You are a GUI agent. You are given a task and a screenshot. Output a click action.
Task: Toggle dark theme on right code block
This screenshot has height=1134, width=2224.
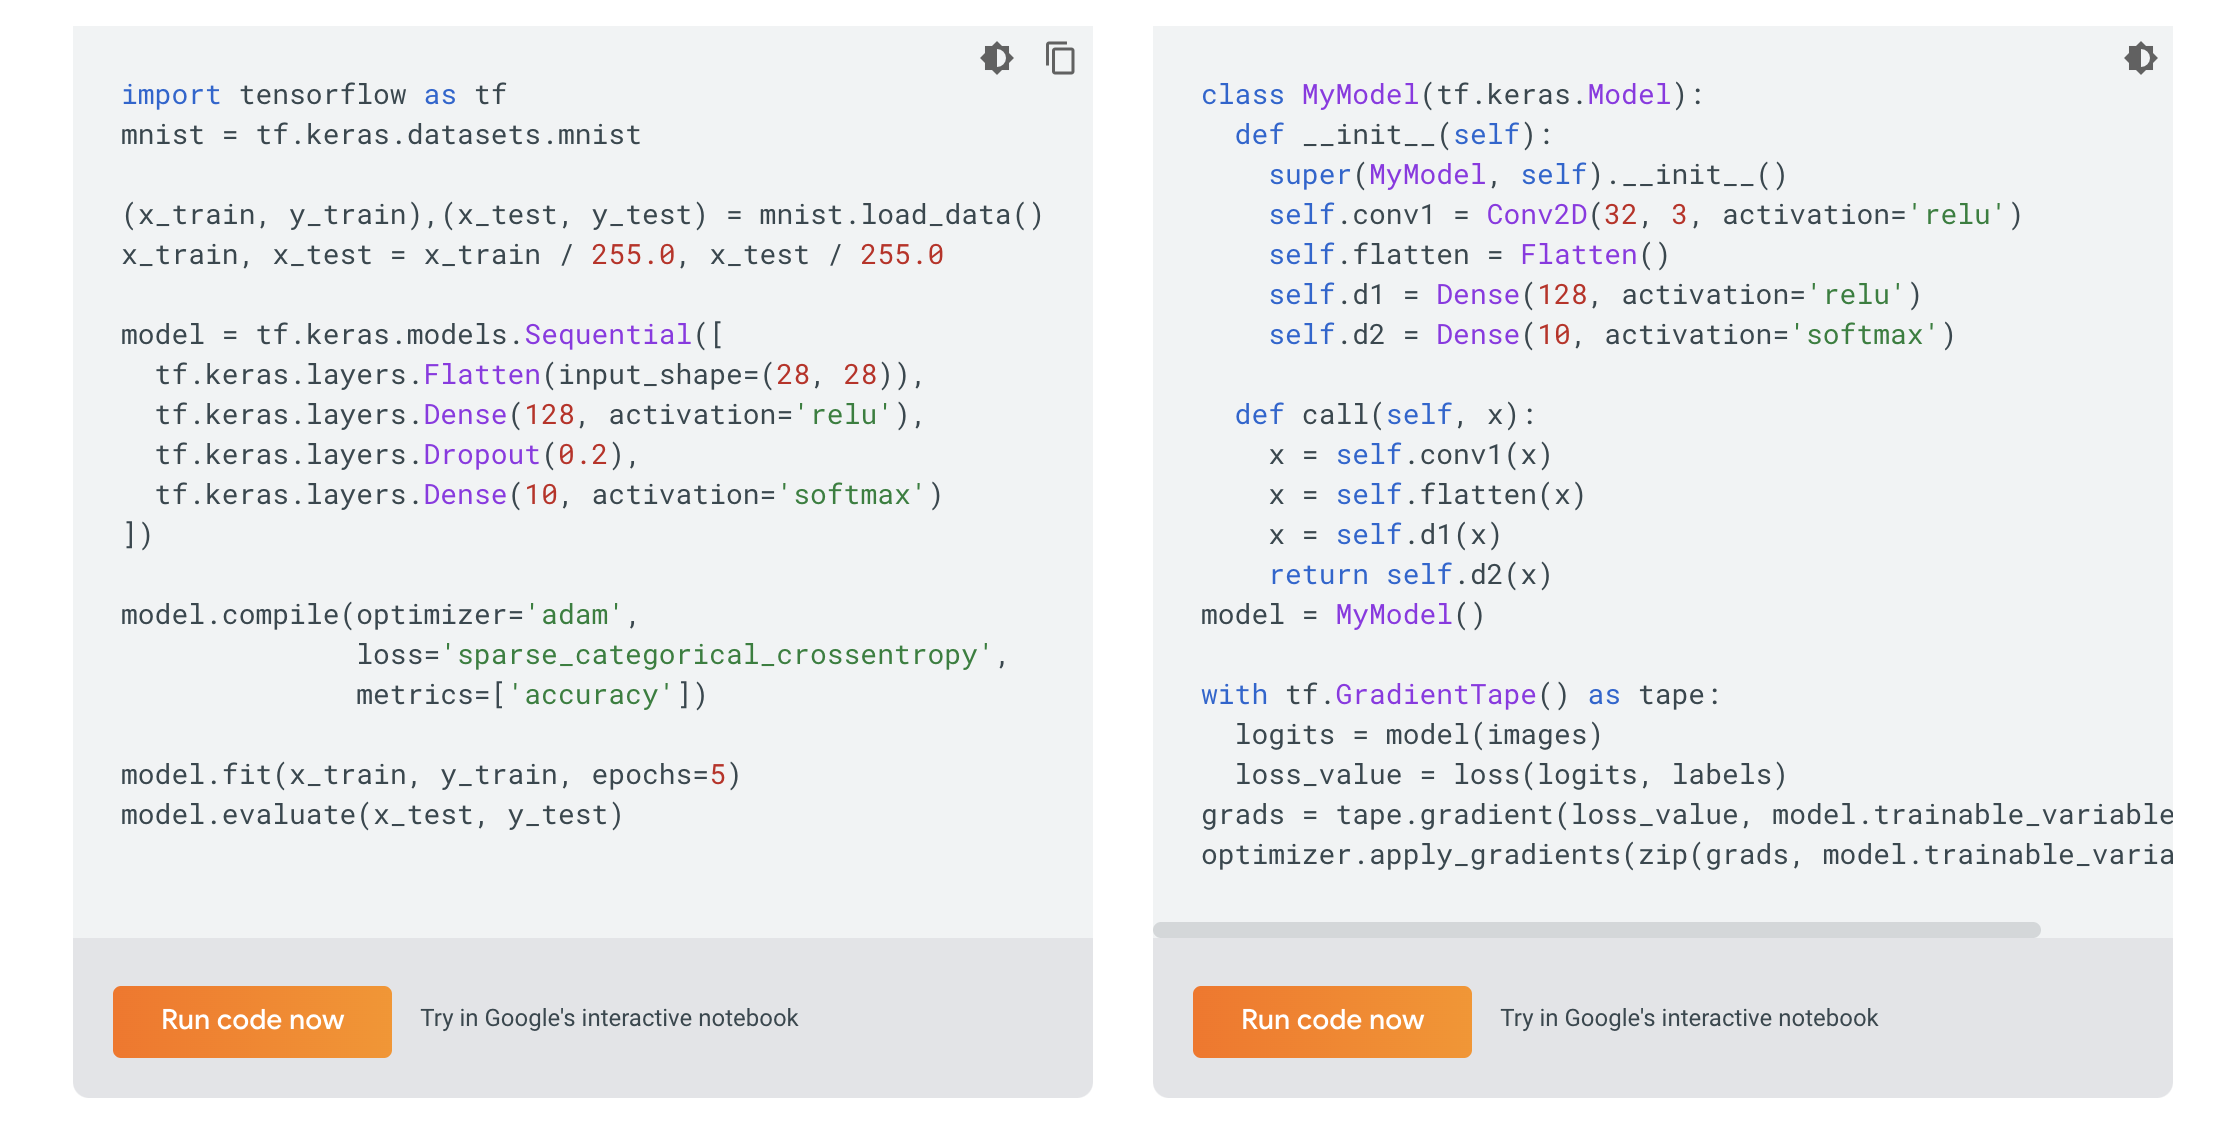click(2140, 58)
